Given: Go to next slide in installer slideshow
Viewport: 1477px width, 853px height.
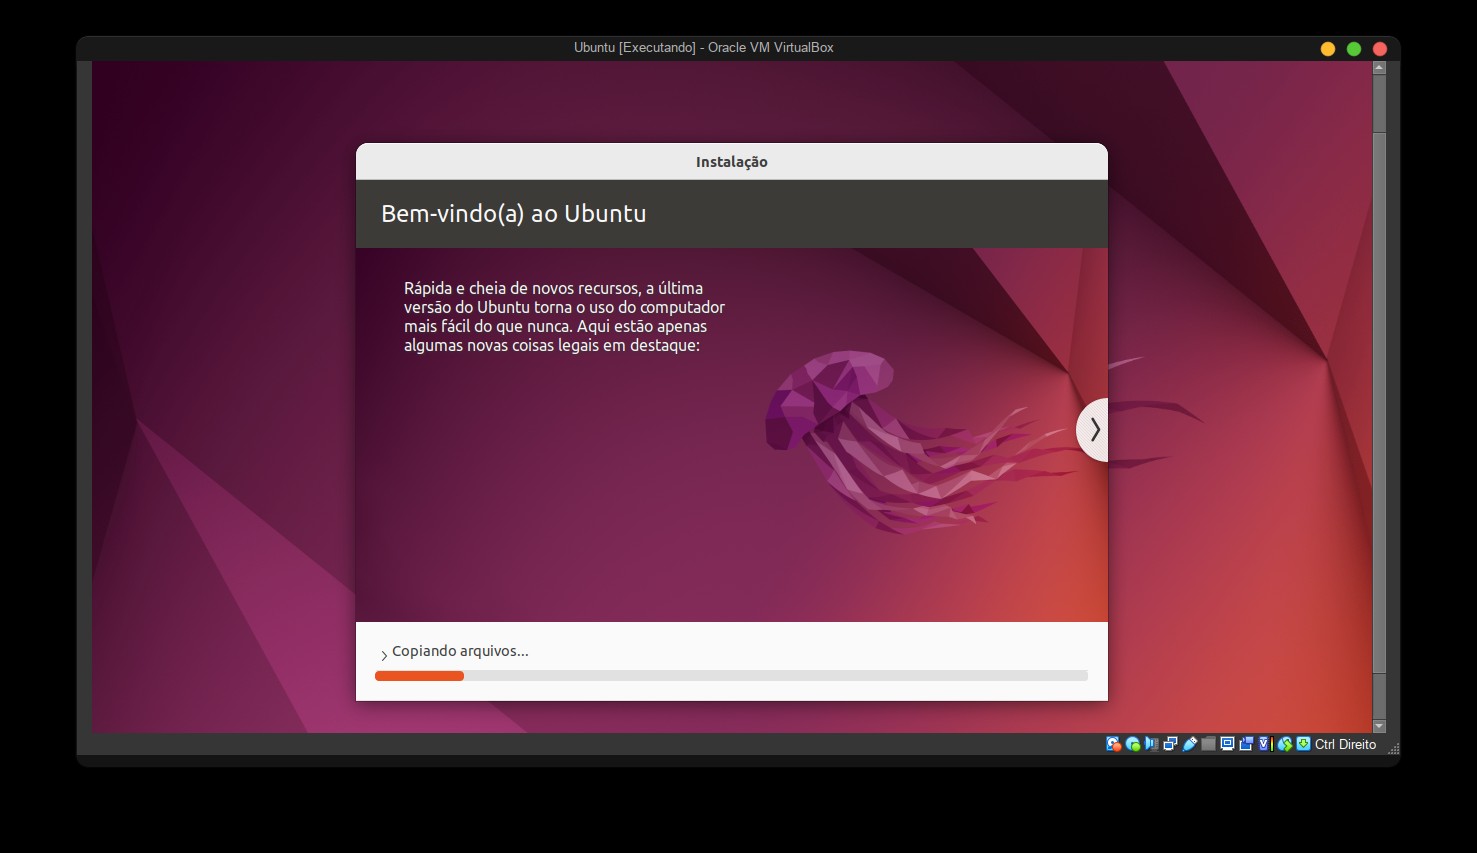Looking at the screenshot, I should point(1093,430).
